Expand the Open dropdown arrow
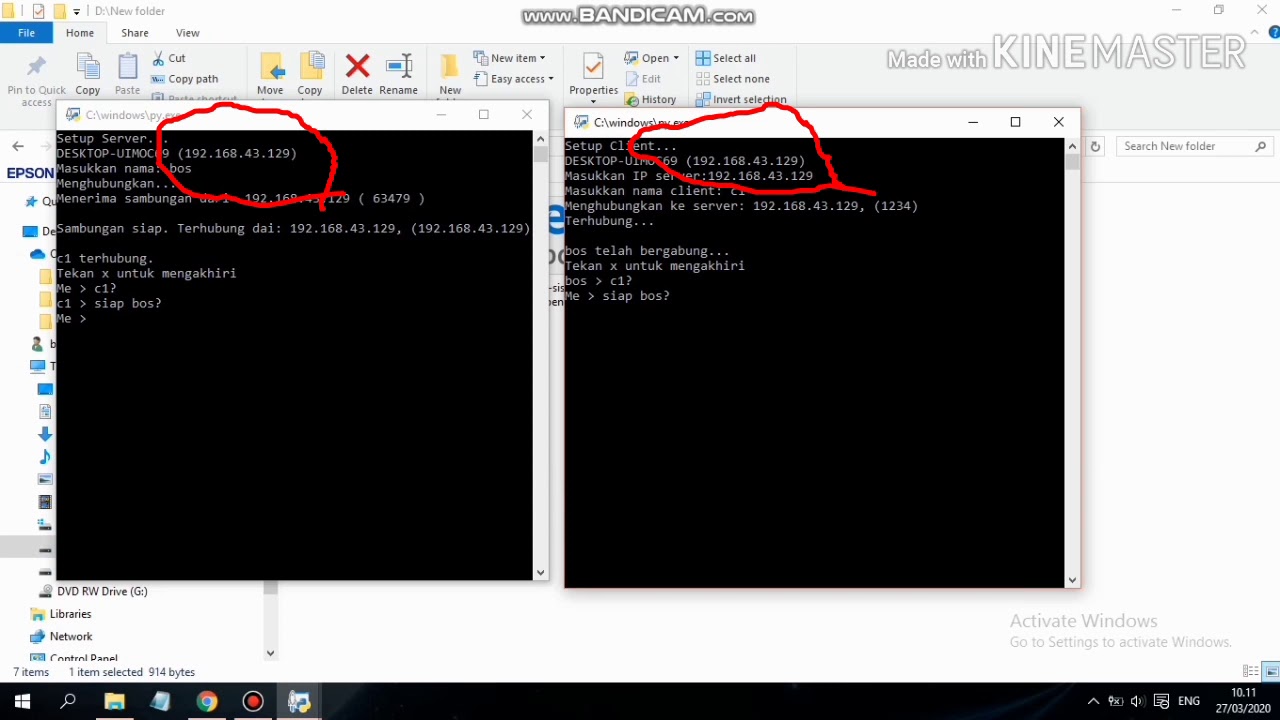 tap(676, 58)
